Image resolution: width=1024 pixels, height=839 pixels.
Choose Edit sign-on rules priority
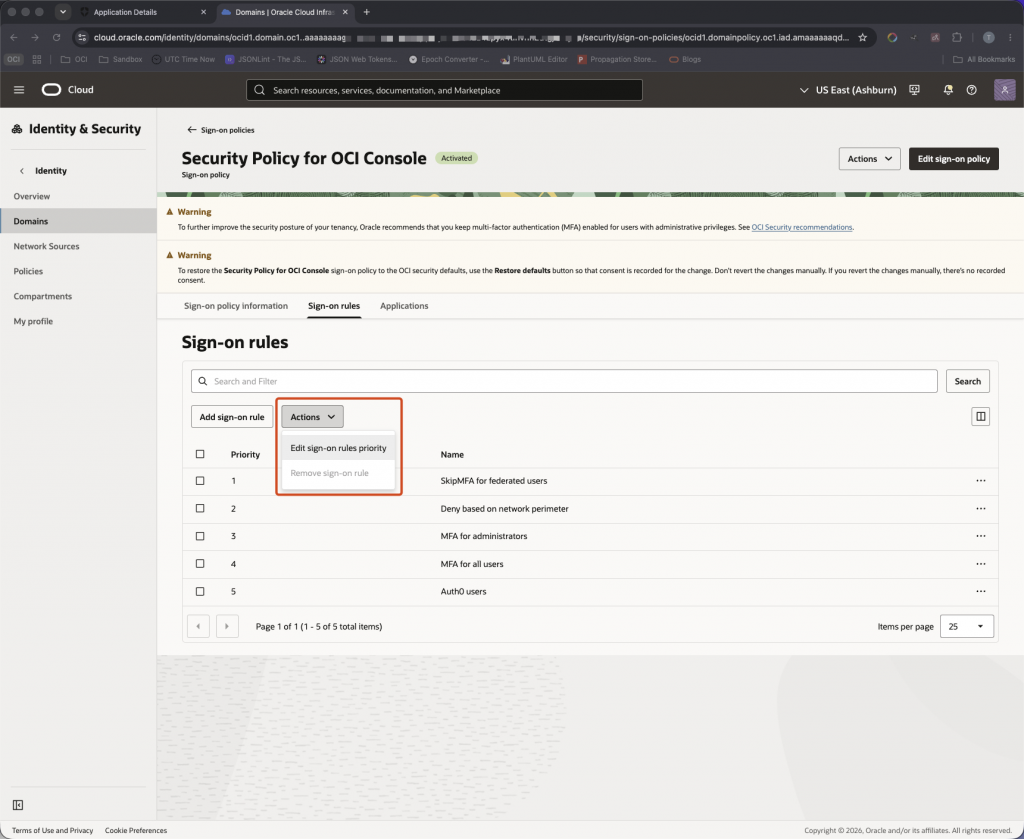pos(338,448)
